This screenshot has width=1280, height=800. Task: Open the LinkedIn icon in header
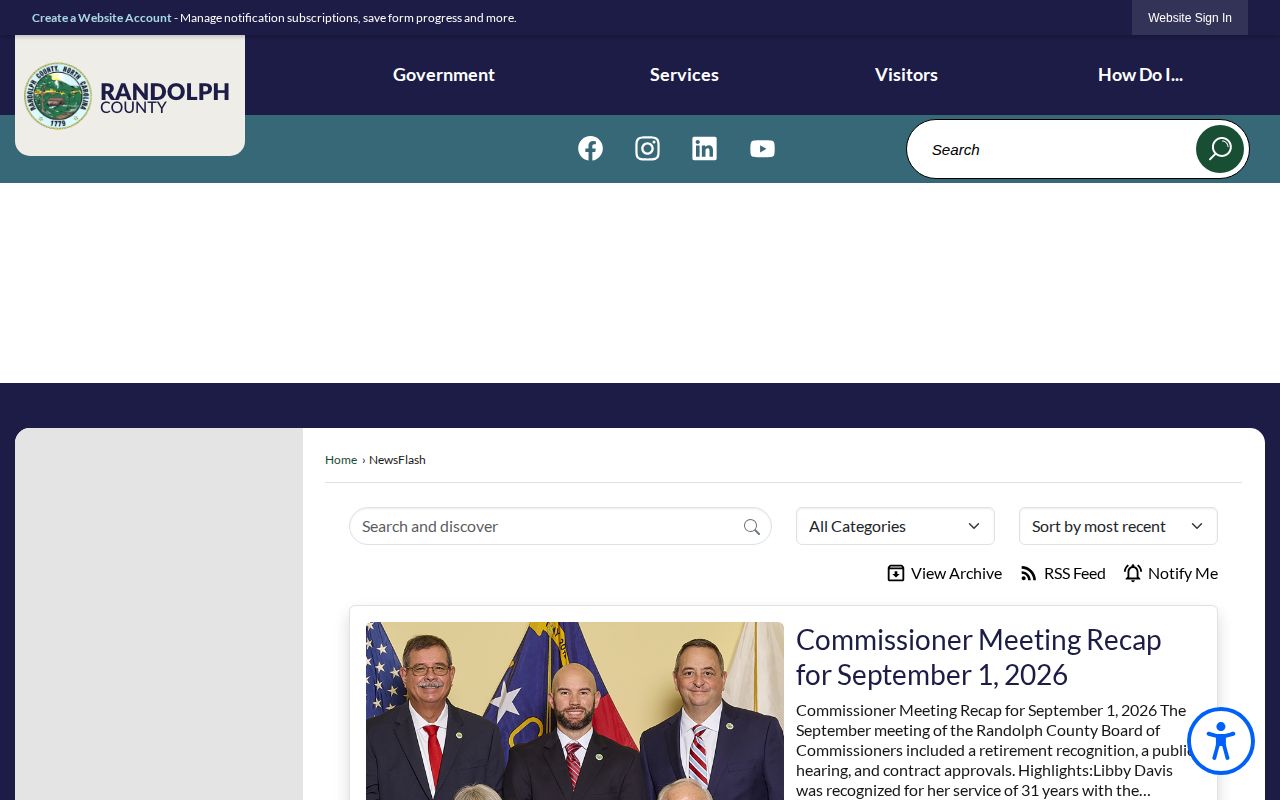704,149
